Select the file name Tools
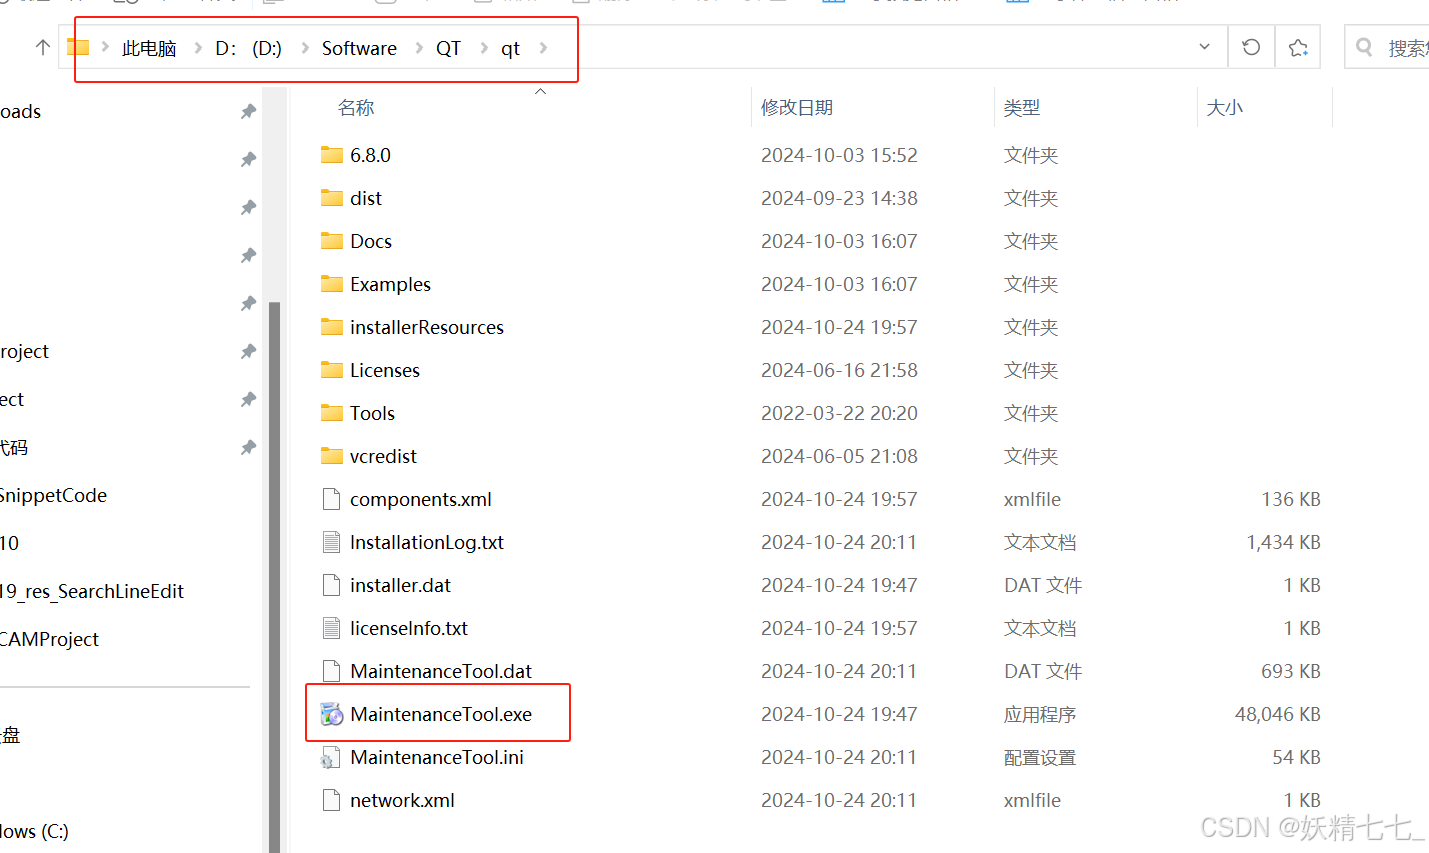The image size is (1429, 853). pyautogui.click(x=372, y=413)
